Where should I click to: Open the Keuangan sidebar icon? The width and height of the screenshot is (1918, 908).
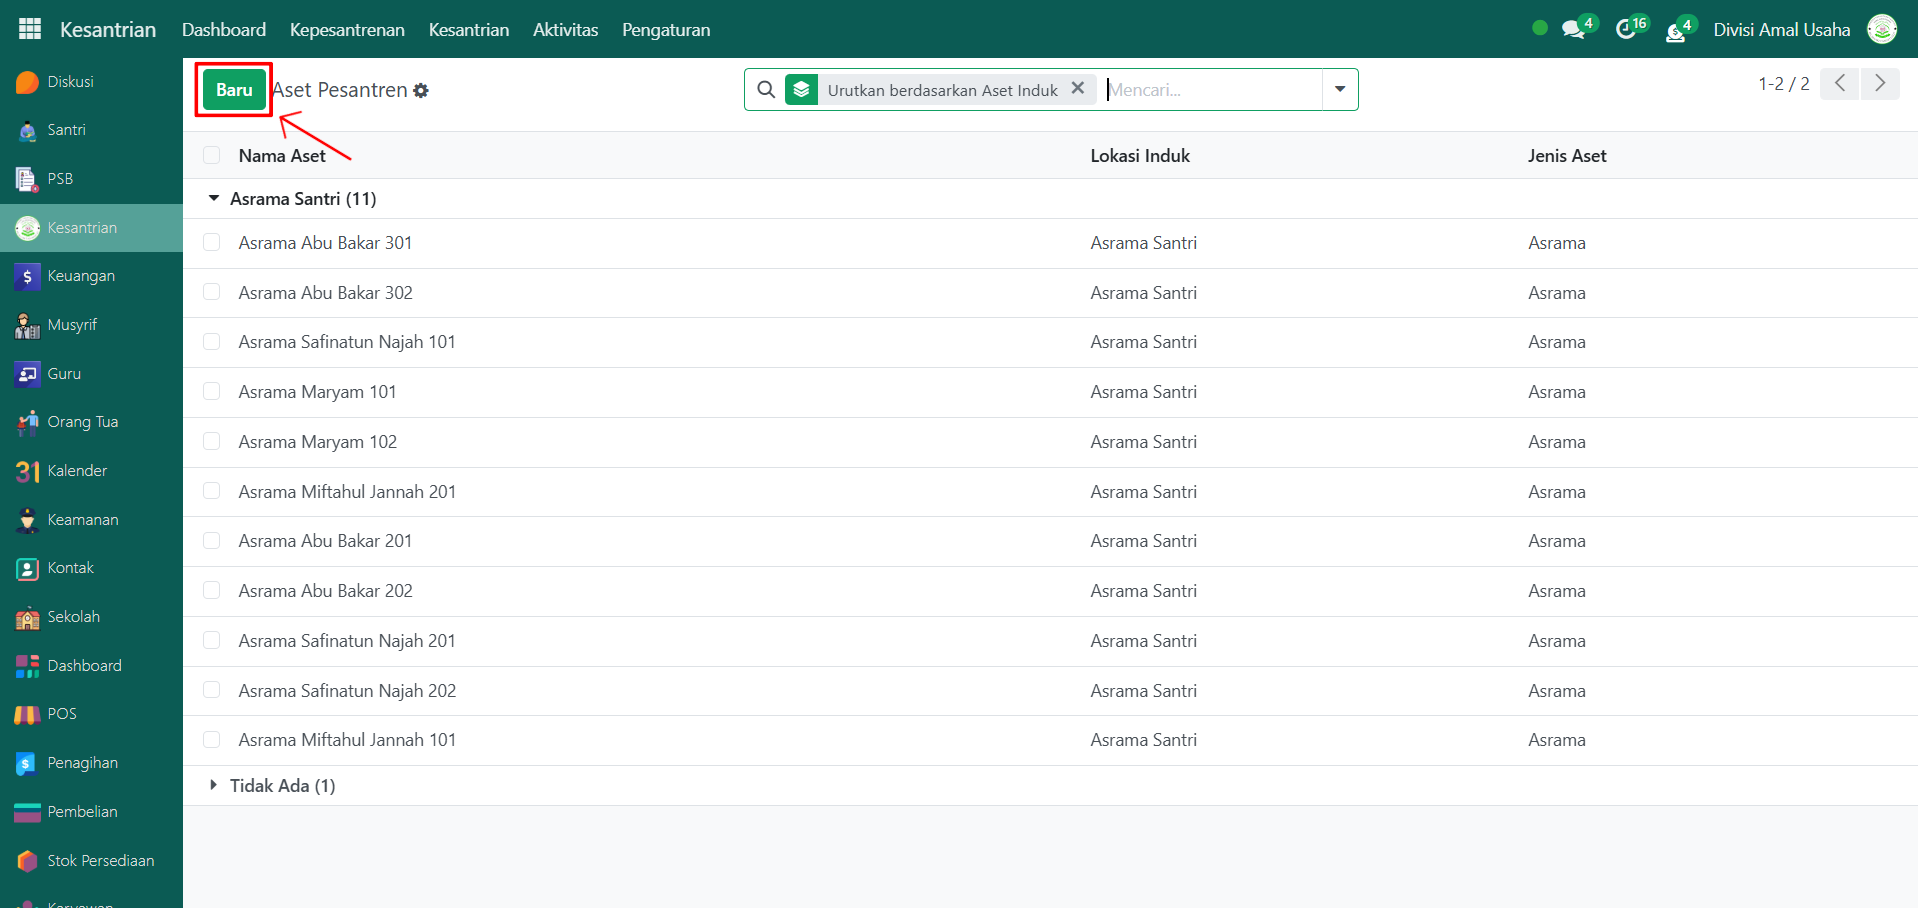pyautogui.click(x=28, y=277)
